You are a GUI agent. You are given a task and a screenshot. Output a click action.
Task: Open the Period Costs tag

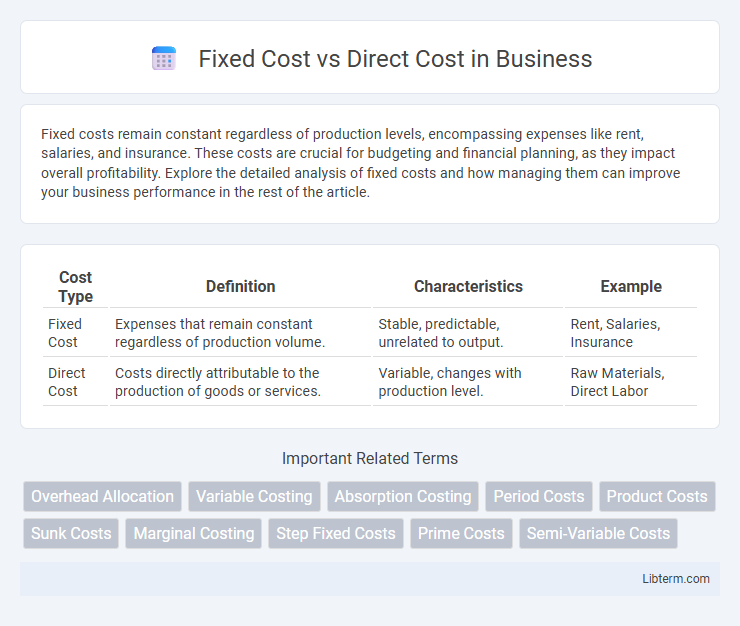click(x=539, y=496)
